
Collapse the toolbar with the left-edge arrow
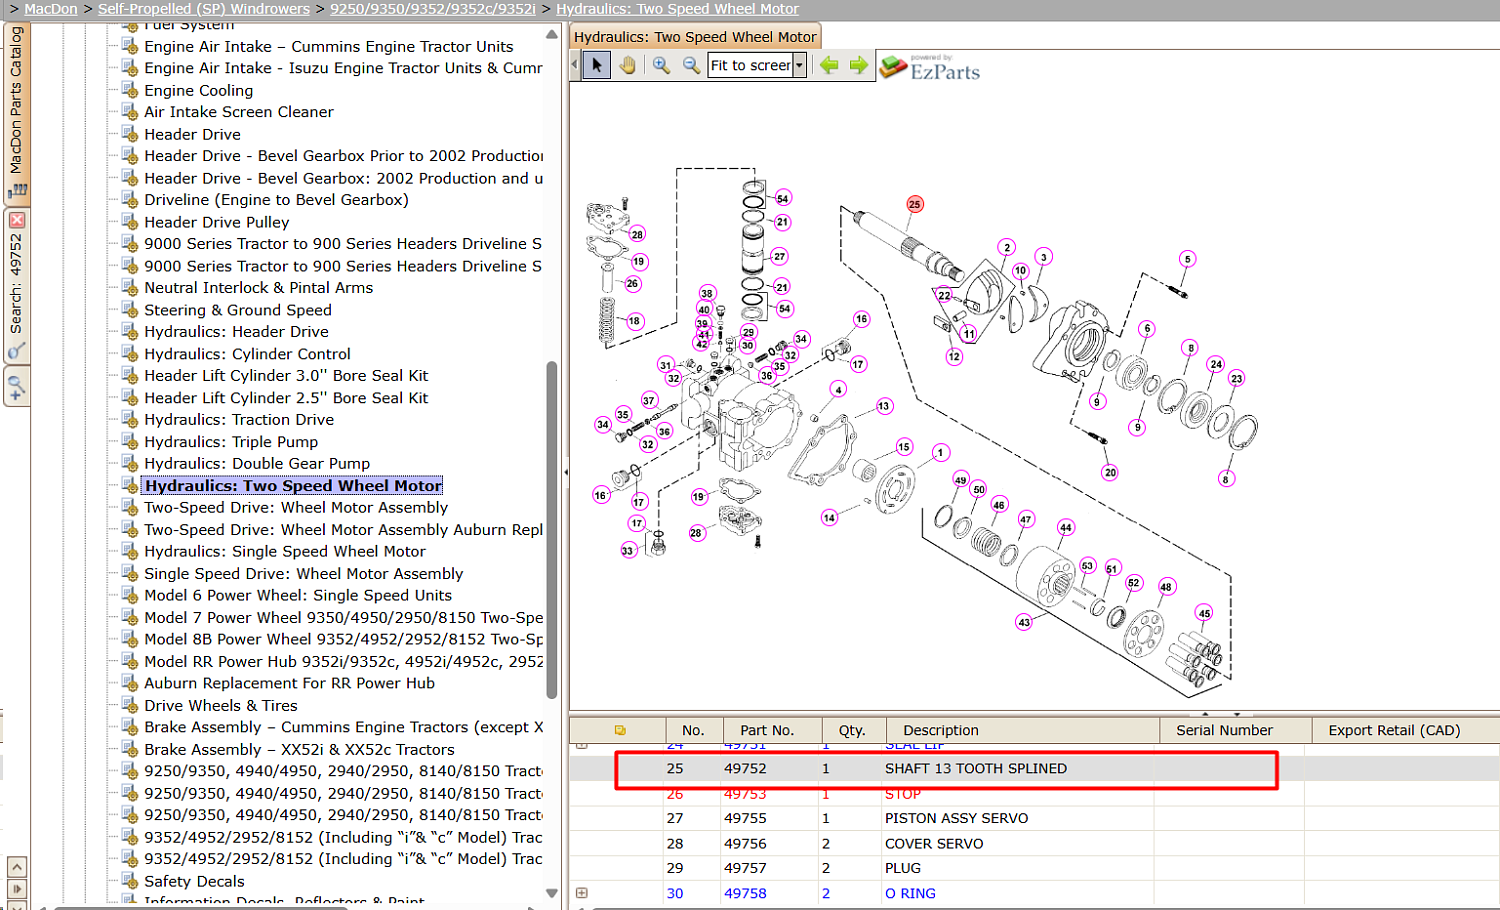click(x=574, y=65)
